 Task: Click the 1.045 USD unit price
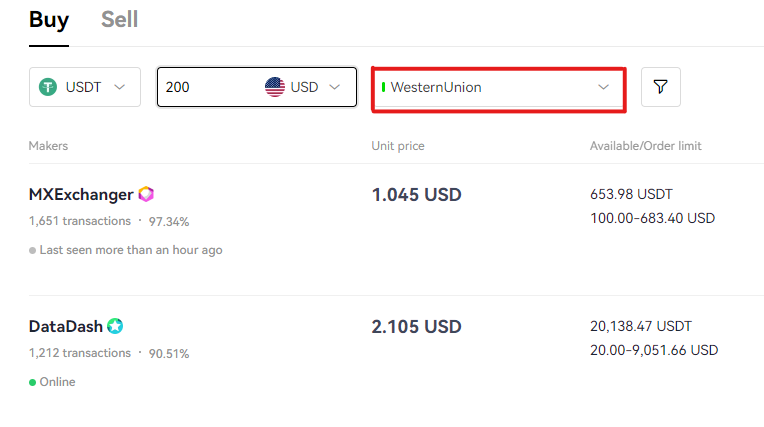click(417, 195)
